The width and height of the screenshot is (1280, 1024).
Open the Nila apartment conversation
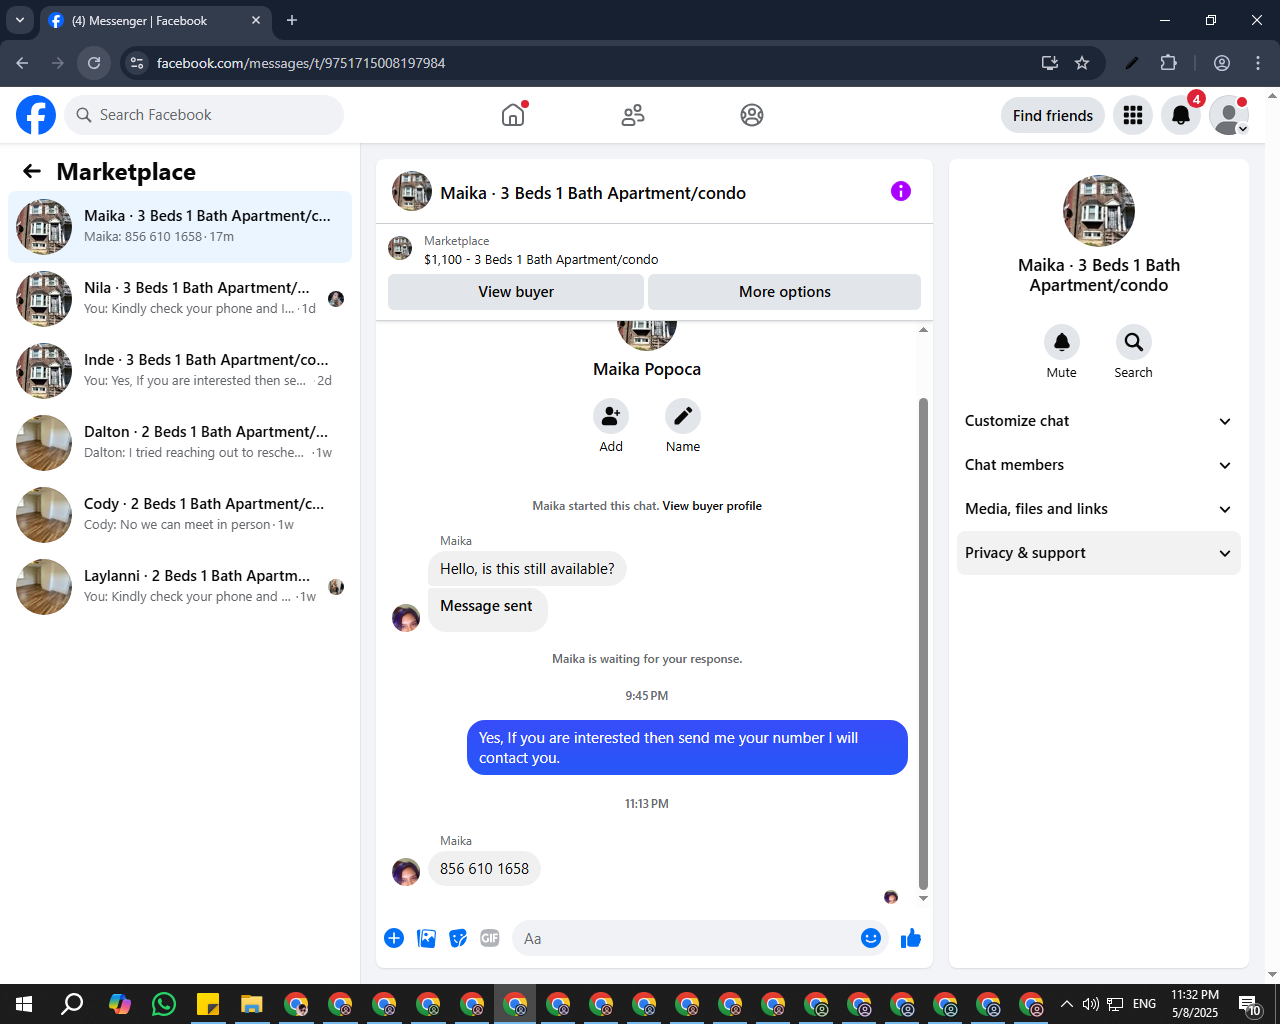[x=180, y=299]
